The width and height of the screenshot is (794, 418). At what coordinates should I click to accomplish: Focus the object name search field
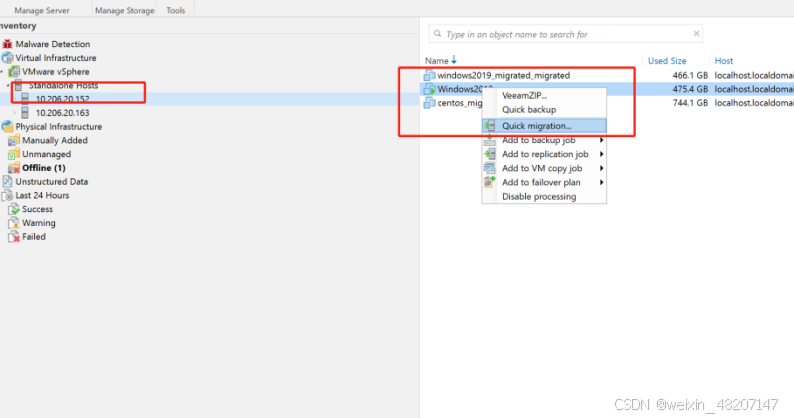click(x=566, y=34)
